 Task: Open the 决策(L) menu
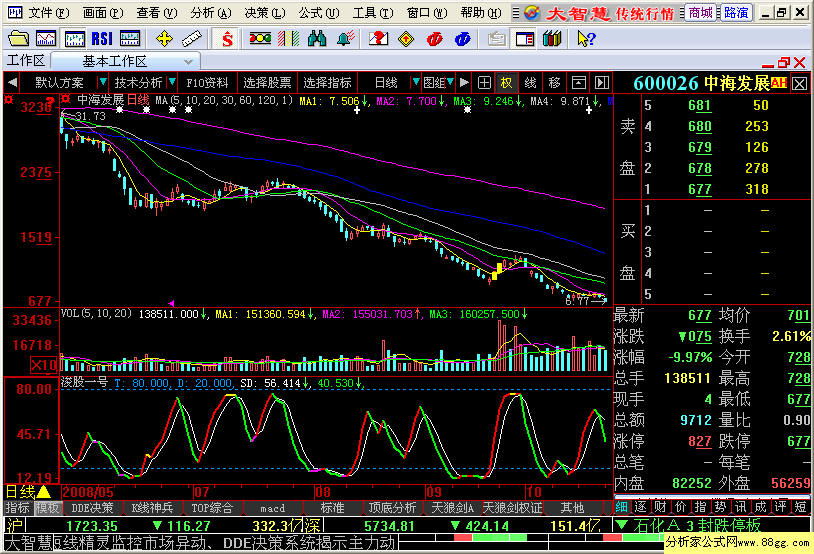coord(265,12)
